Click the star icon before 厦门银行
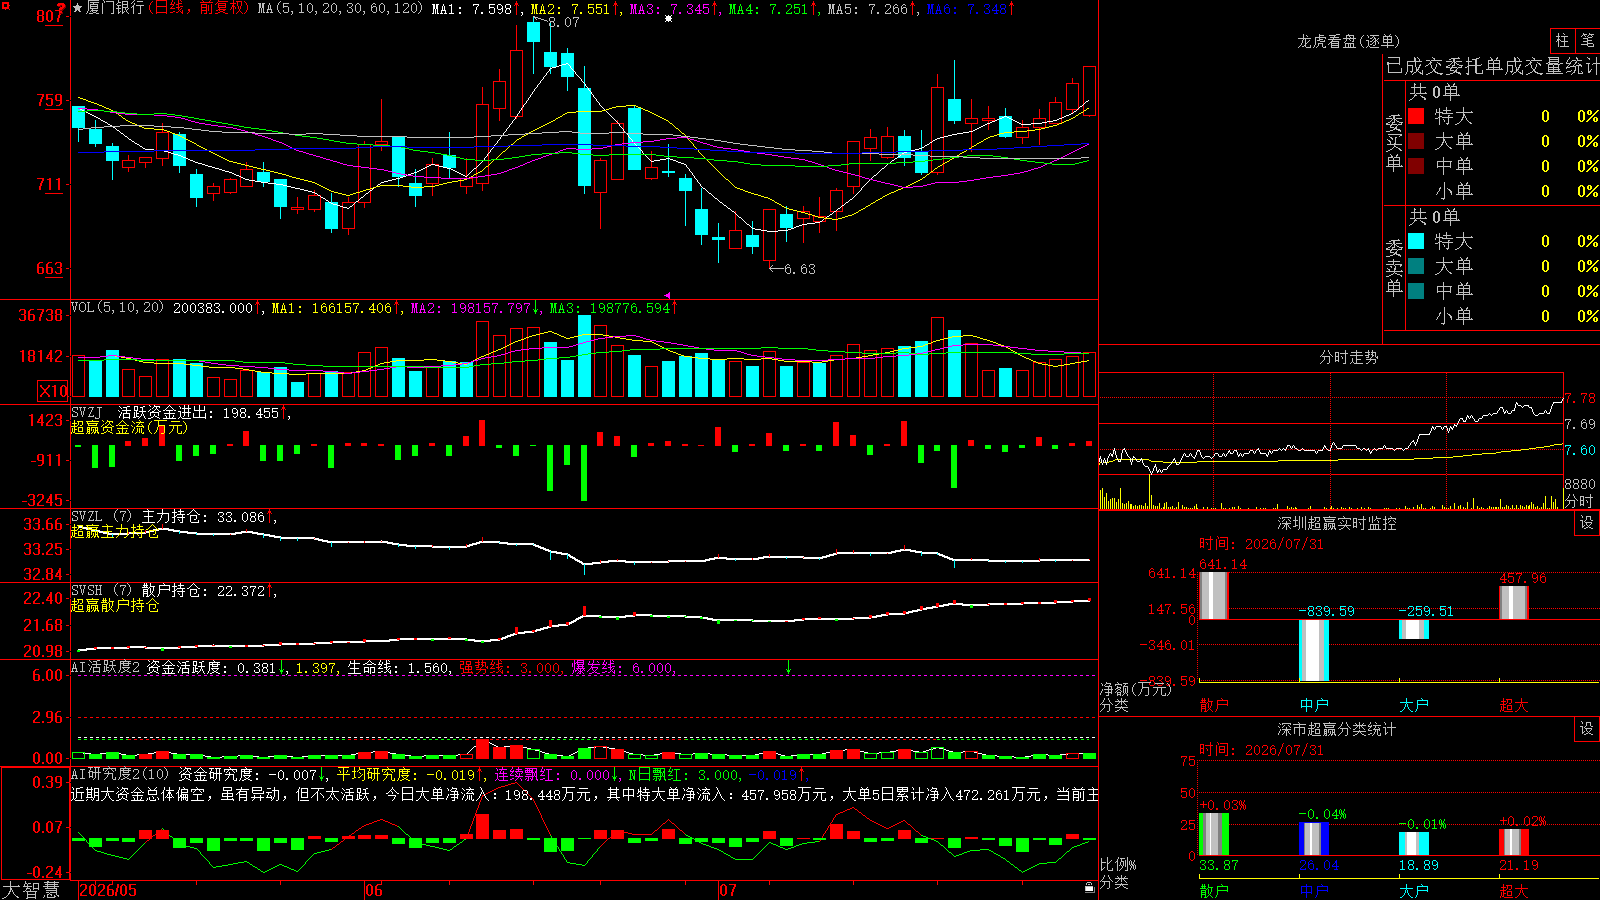Image resolution: width=1600 pixels, height=900 pixels. coord(78,8)
